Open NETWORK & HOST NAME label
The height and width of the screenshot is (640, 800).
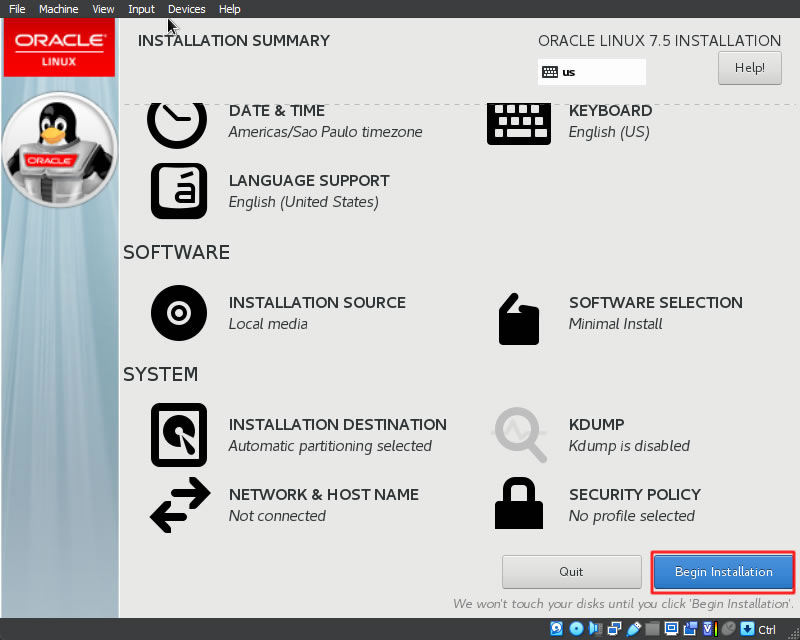pos(324,495)
